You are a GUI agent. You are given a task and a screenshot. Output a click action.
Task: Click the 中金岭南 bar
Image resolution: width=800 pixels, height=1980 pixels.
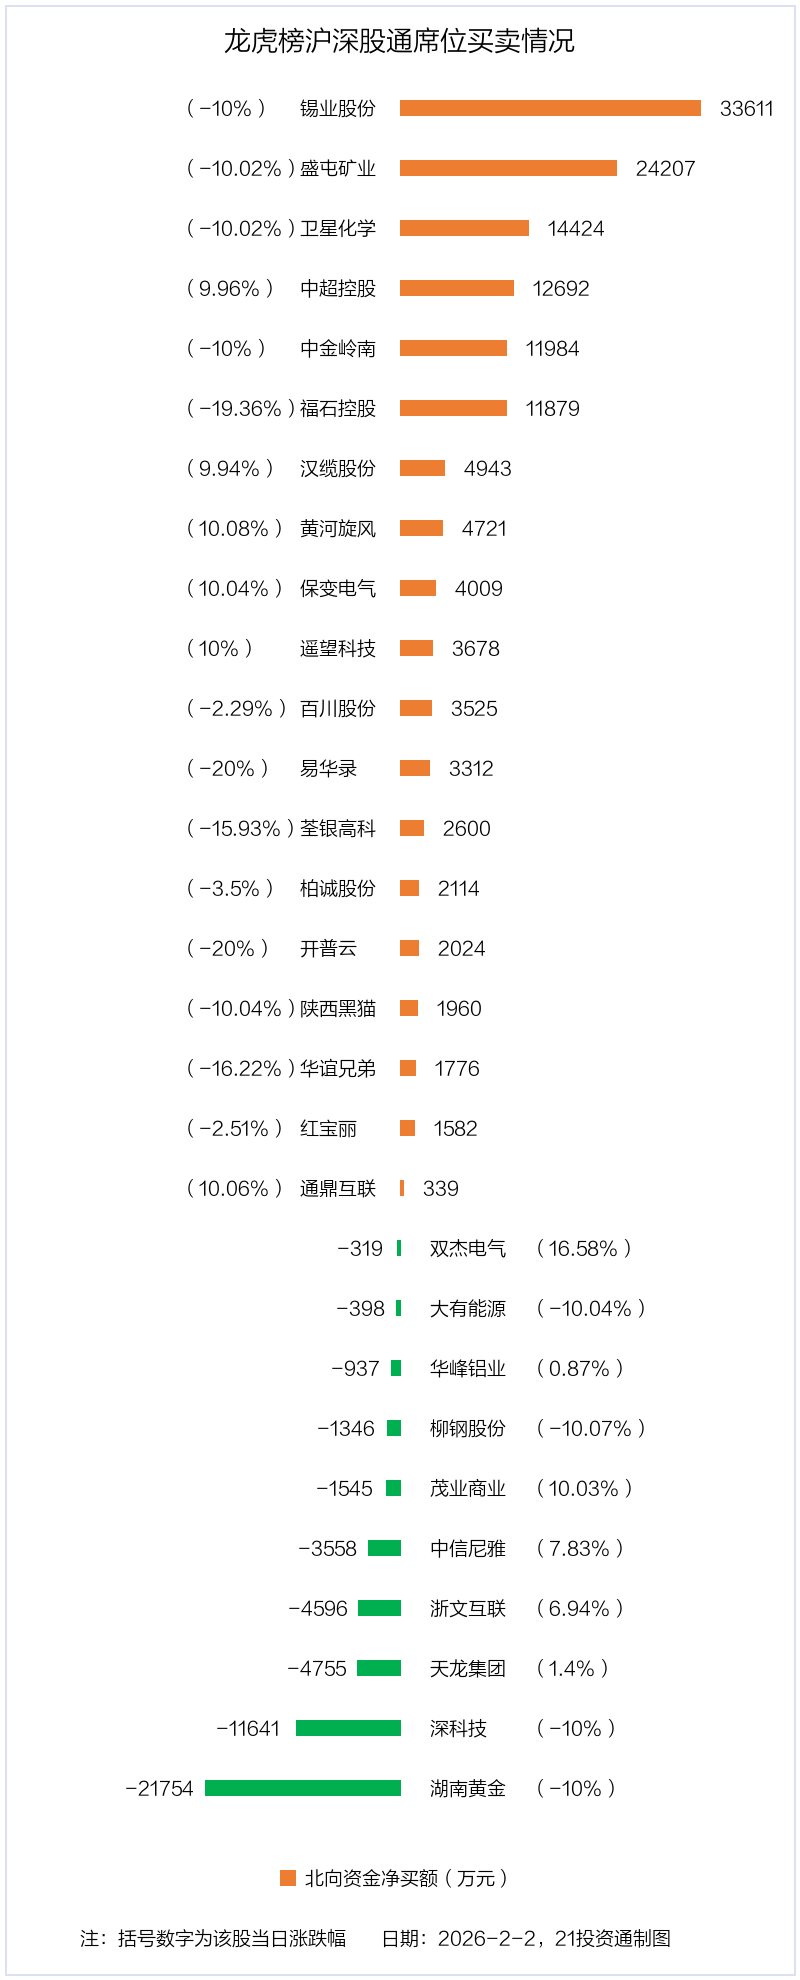453,348
